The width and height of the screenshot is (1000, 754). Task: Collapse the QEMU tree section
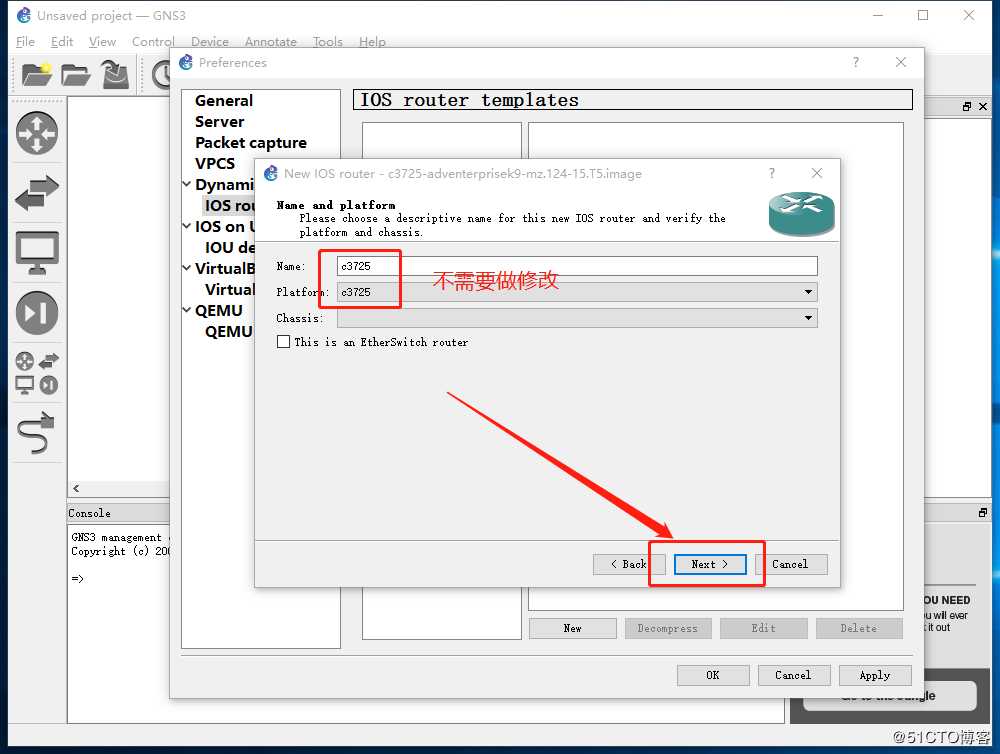point(187,311)
